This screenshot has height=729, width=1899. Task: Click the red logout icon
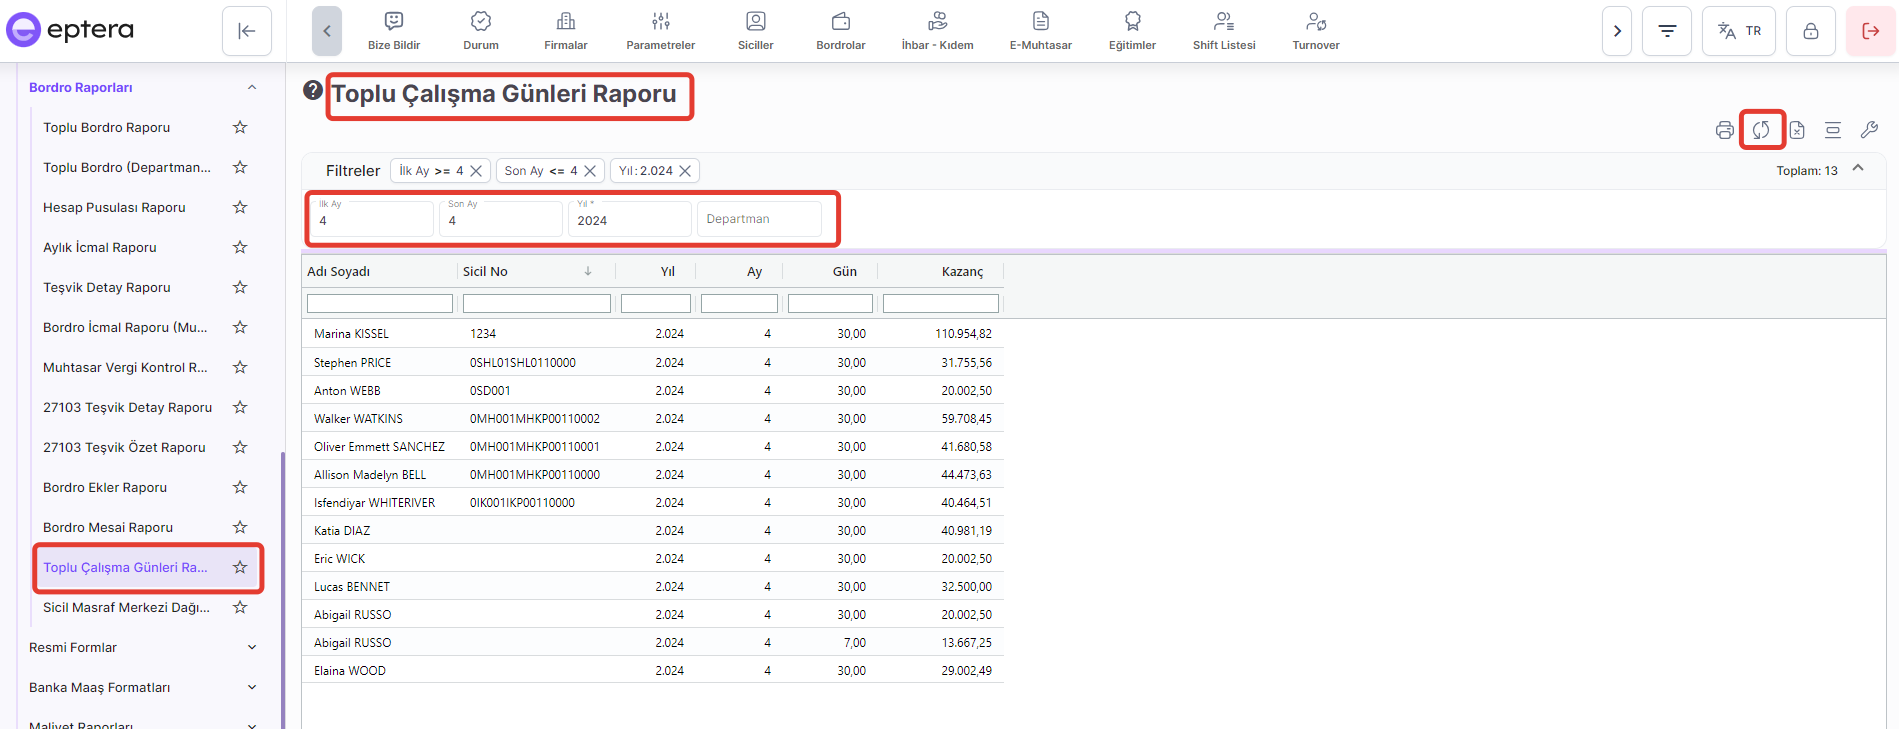pyautogui.click(x=1870, y=31)
